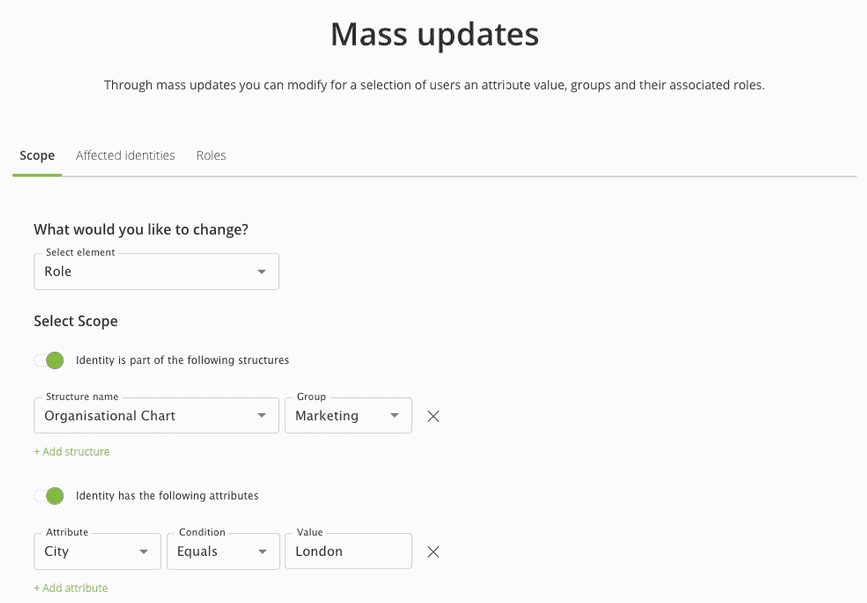Click the Mass updates page title
Screen dimensions: 867x603
tap(434, 35)
